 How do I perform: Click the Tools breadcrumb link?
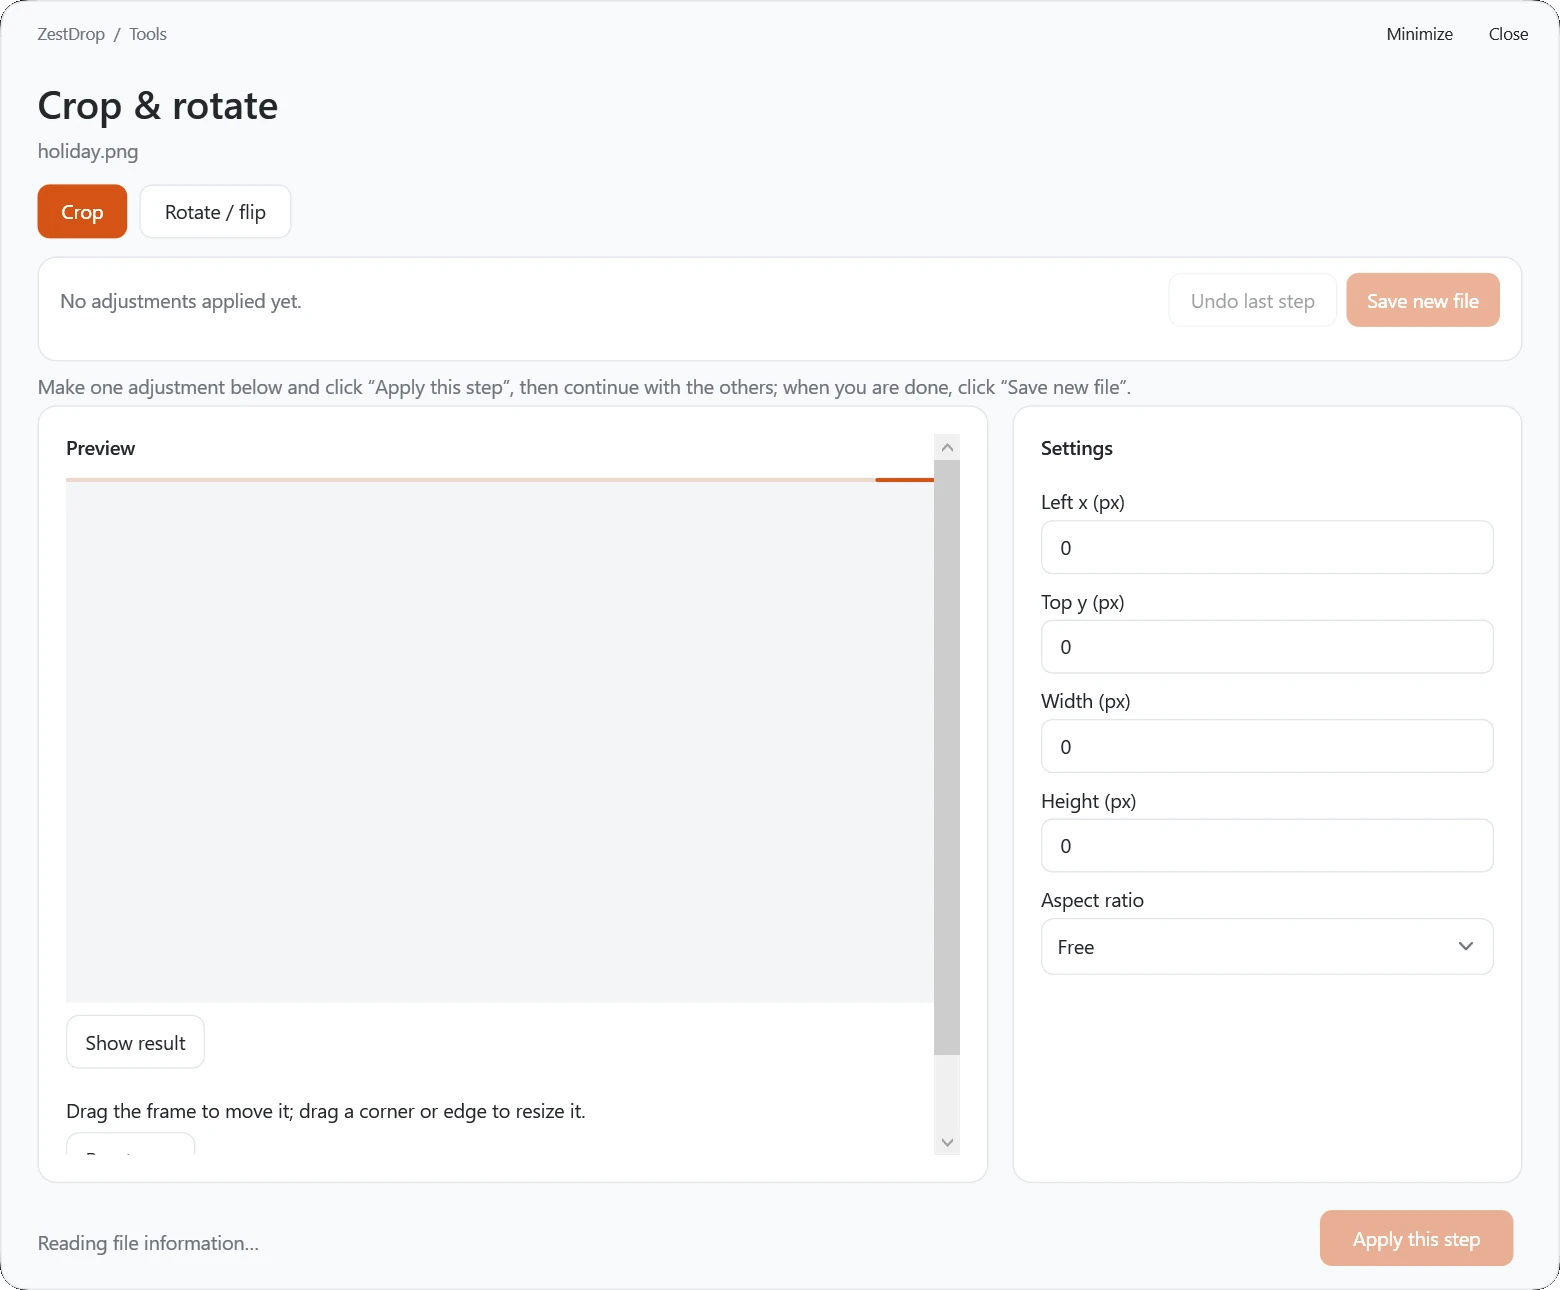coord(148,34)
